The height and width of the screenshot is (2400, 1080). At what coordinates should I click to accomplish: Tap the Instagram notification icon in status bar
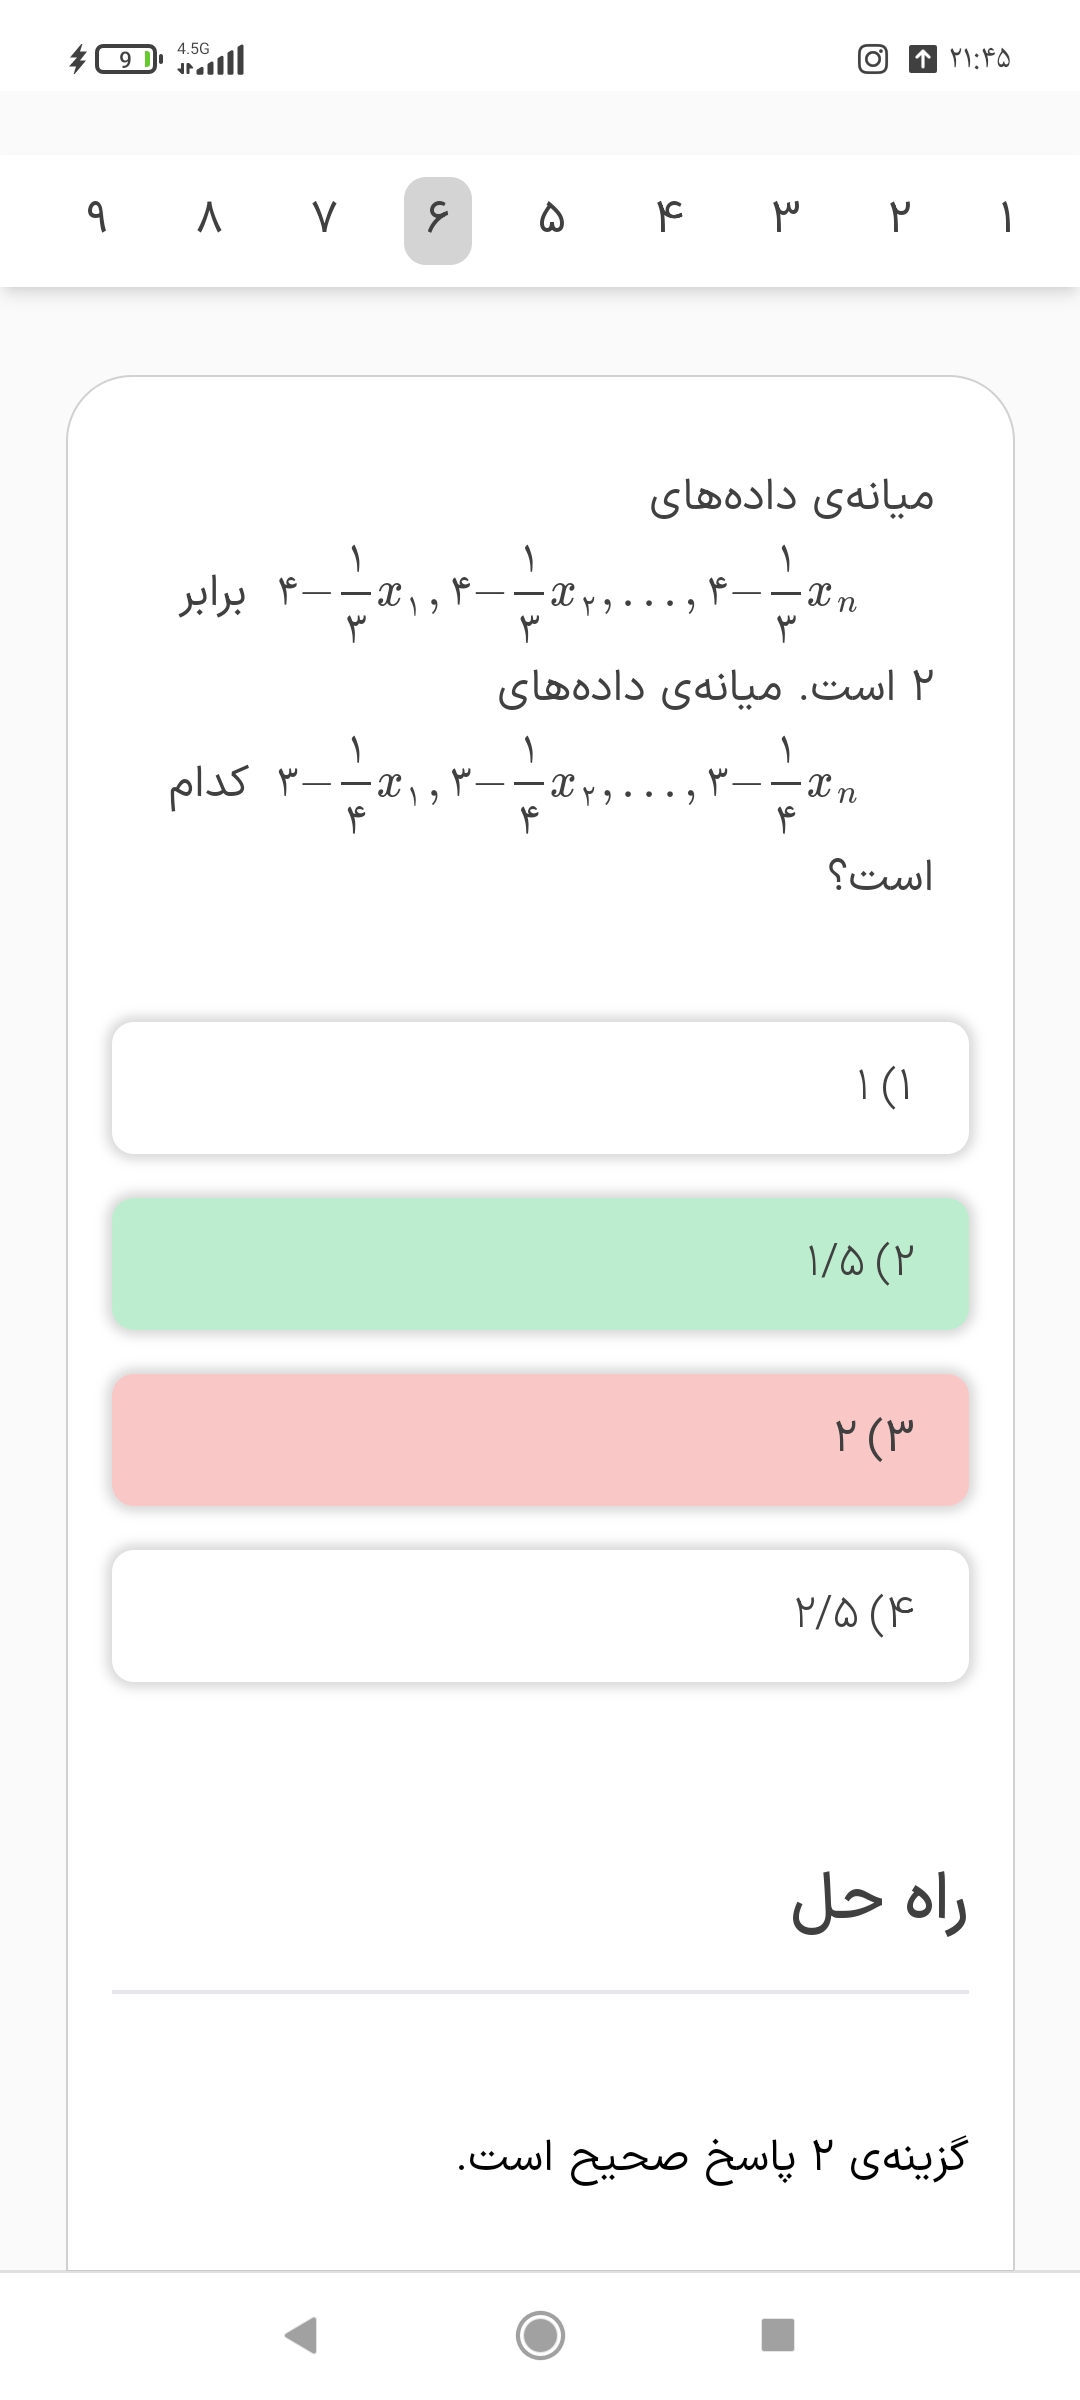[872, 59]
